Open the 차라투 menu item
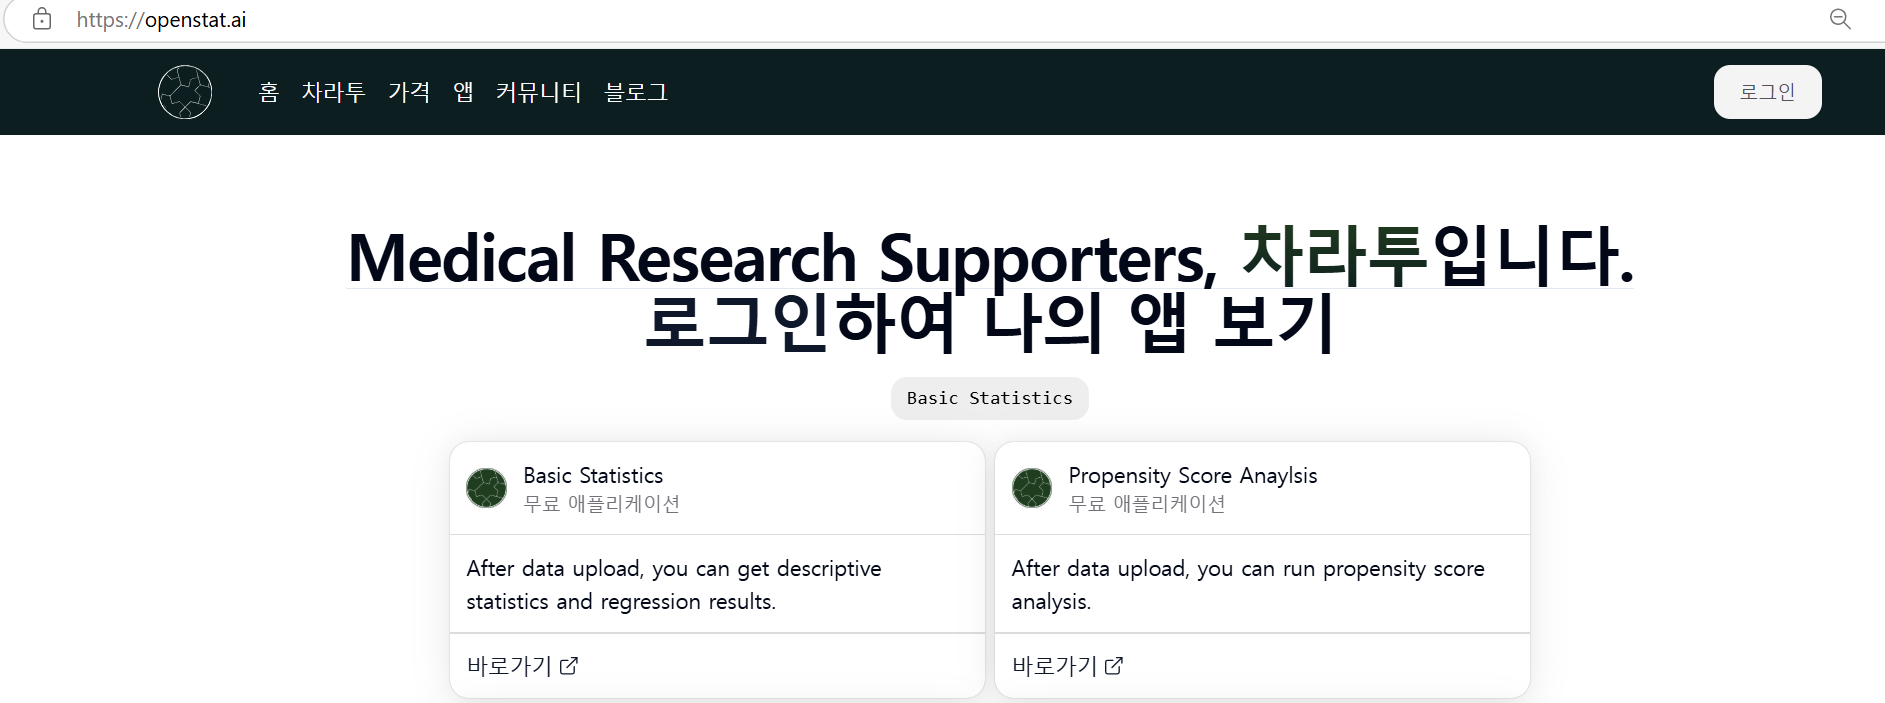The height and width of the screenshot is (703, 1885). 333,92
